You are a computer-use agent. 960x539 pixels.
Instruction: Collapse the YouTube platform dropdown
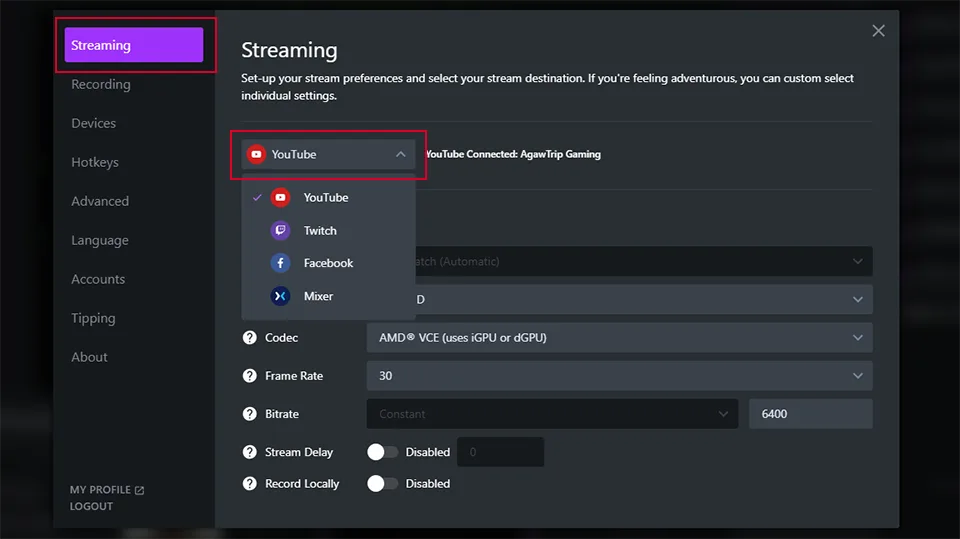328,154
